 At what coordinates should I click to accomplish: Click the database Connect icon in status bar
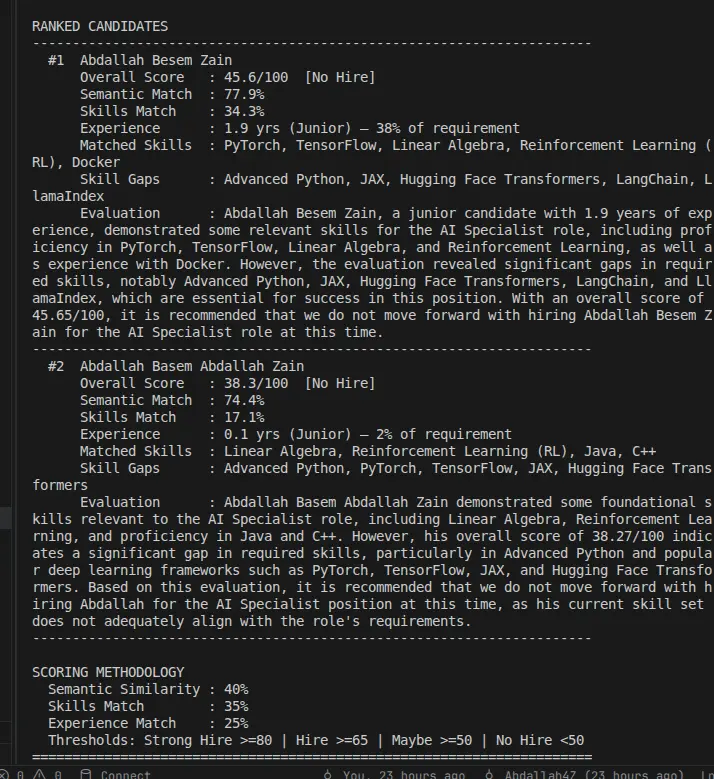pos(85,774)
